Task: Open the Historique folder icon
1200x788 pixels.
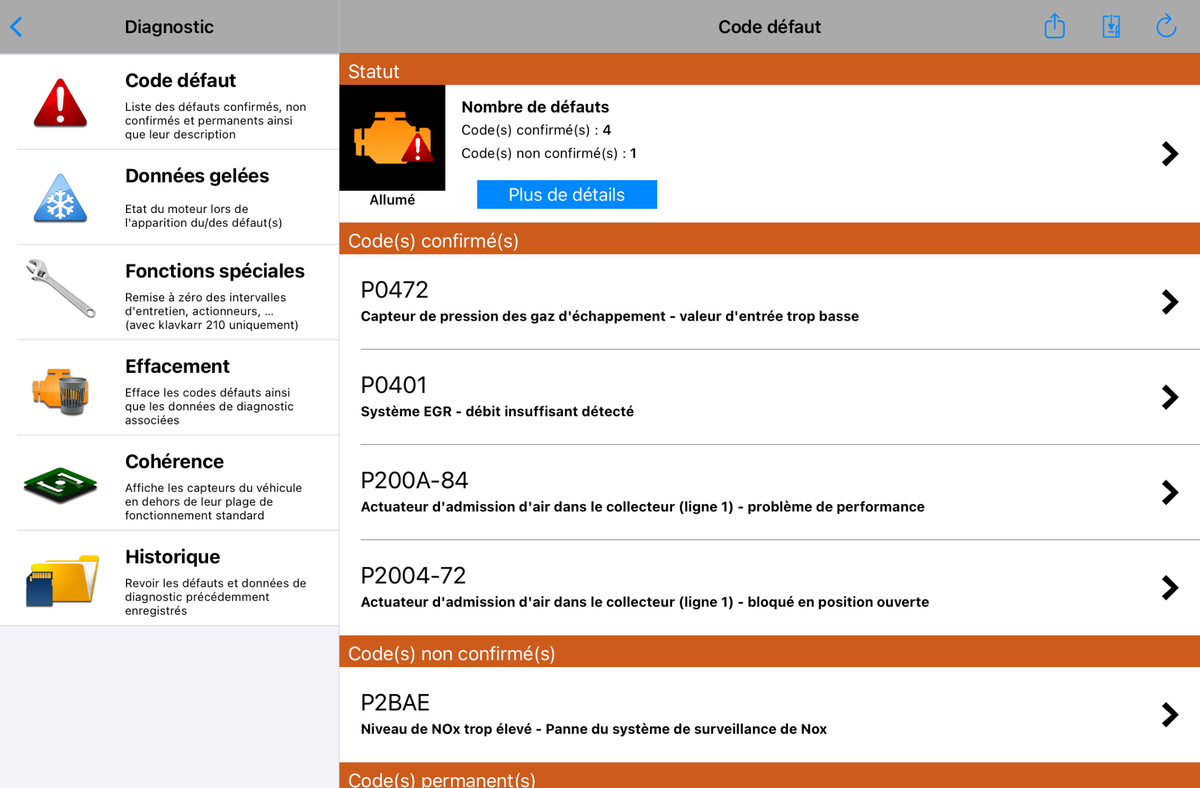Action: click(61, 580)
